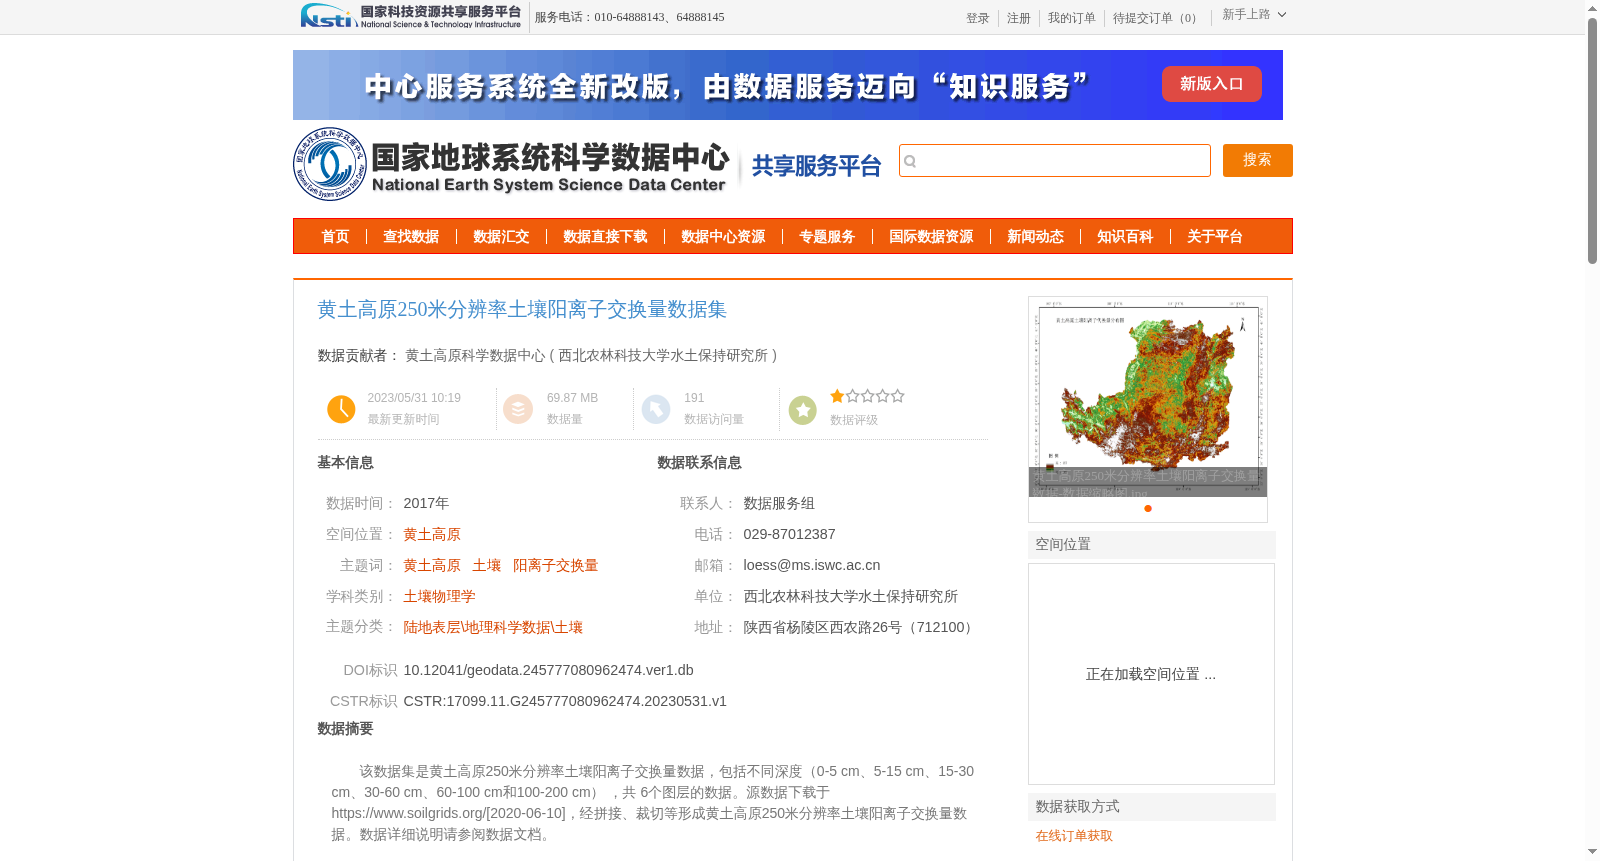Click the 新版入口 banner button
Screen dimensions: 1600x861
tap(1211, 84)
